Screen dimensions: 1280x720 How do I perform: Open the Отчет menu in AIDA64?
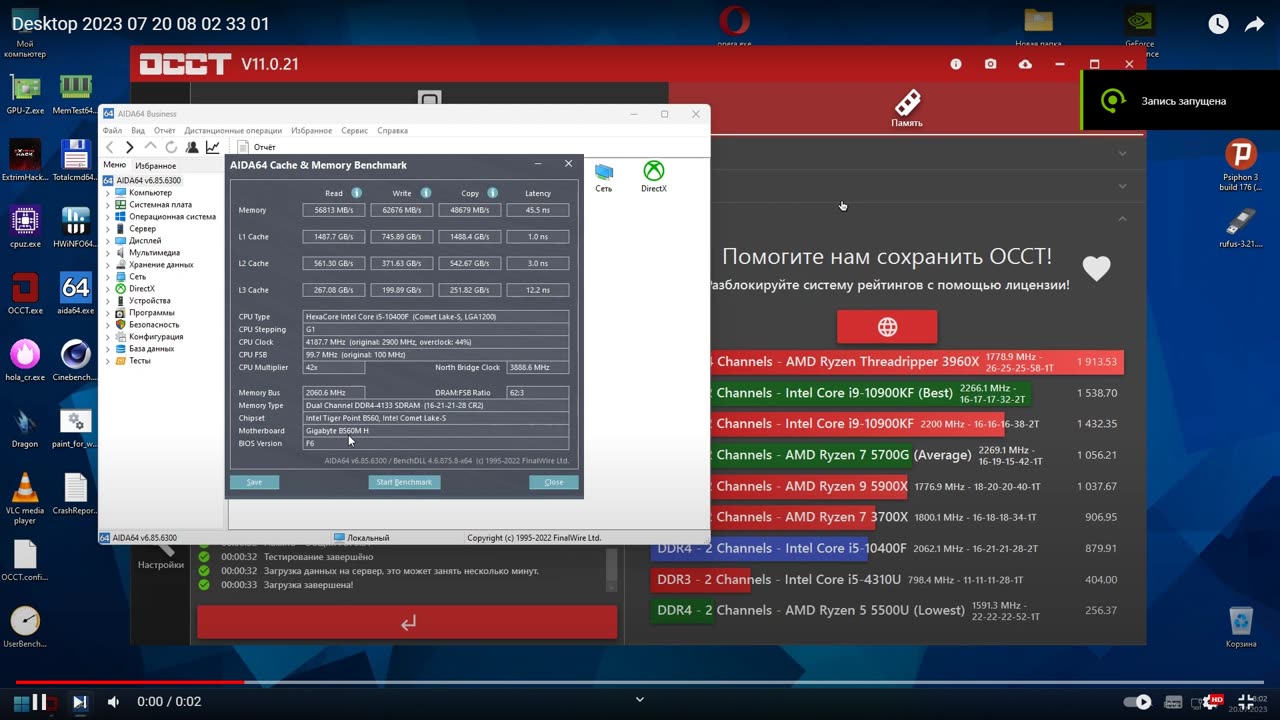pyautogui.click(x=165, y=131)
